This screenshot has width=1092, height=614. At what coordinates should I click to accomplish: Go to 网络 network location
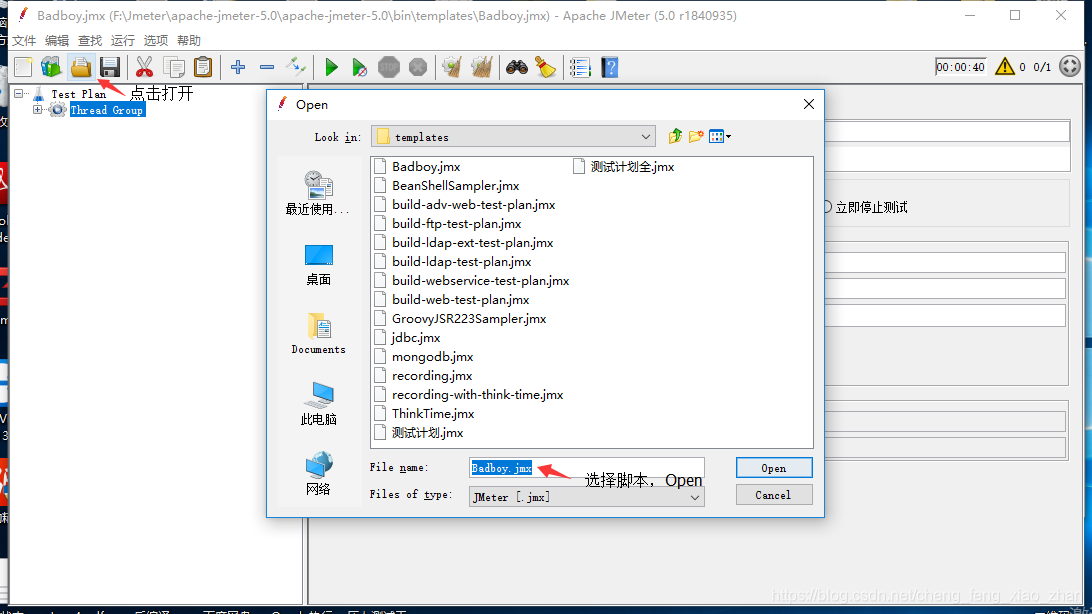(318, 473)
